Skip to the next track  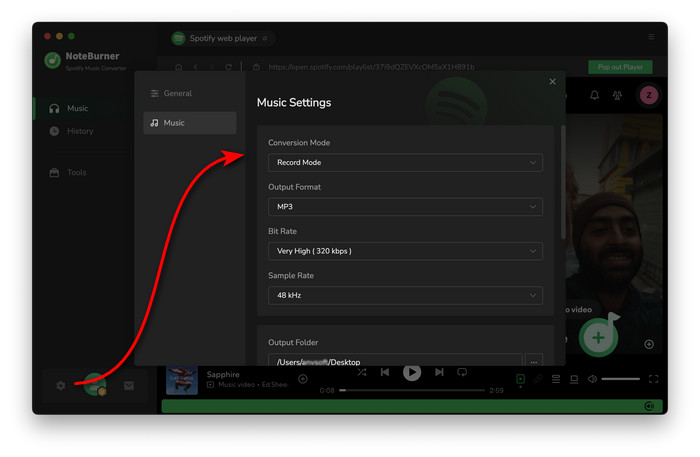point(439,372)
